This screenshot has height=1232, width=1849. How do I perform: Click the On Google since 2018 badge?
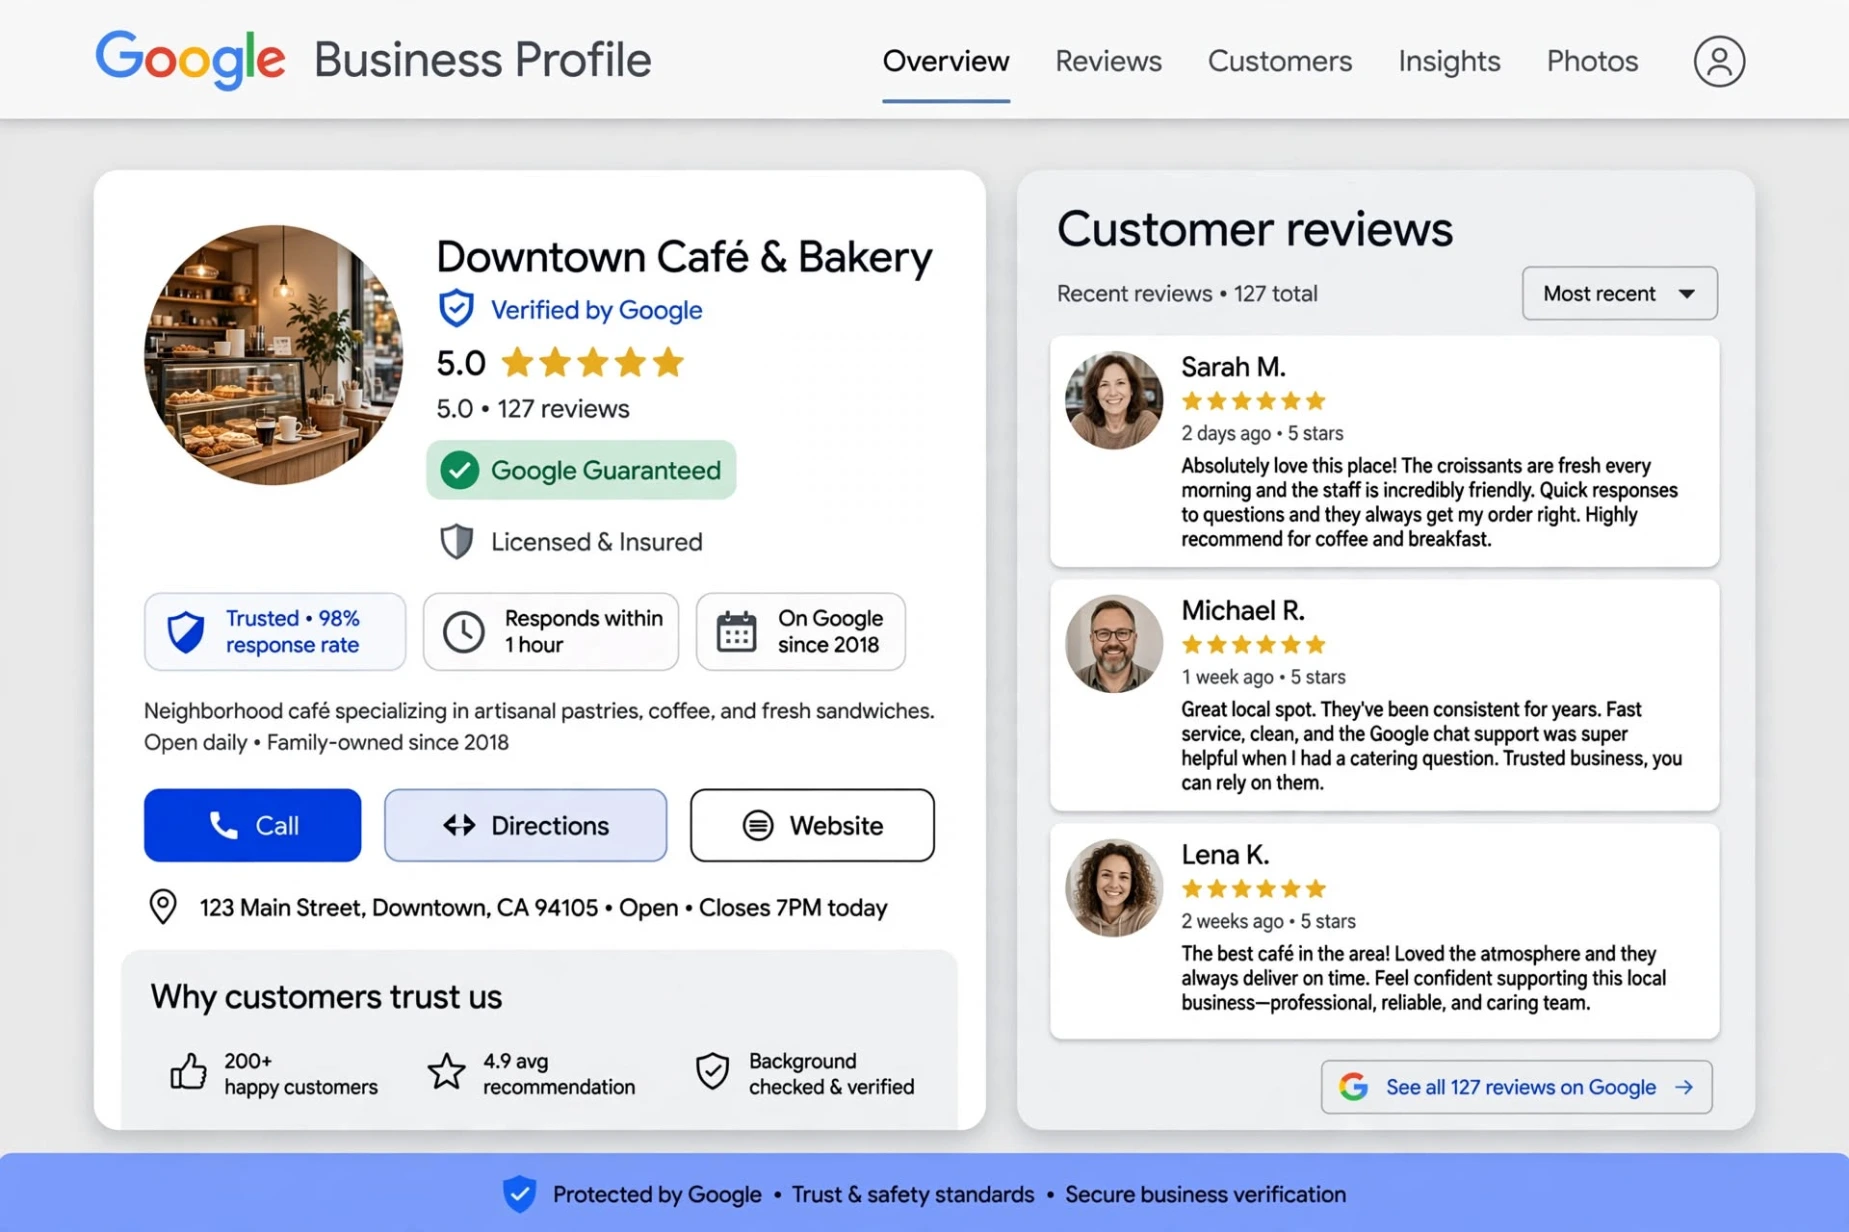coord(801,632)
